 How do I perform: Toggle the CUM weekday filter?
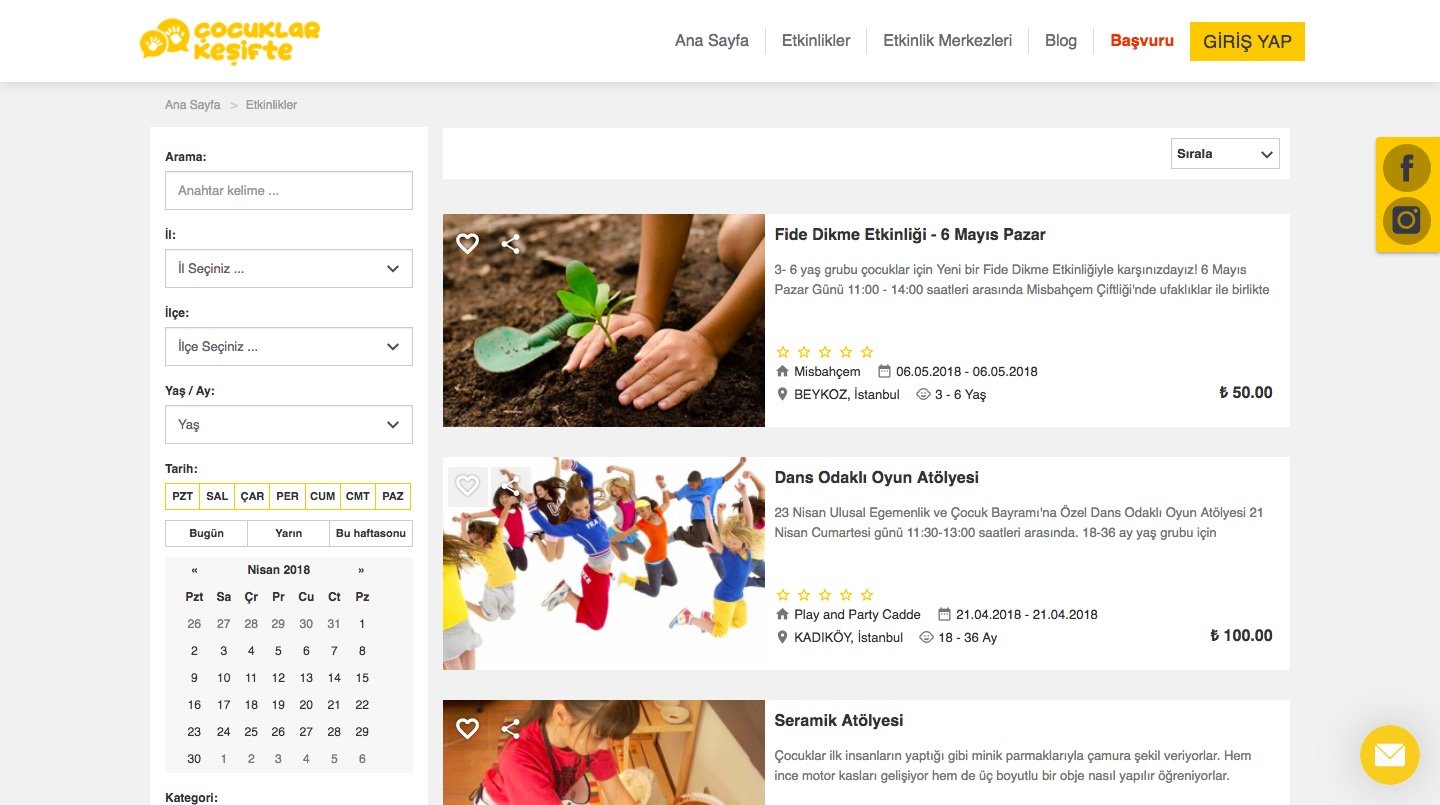click(323, 496)
